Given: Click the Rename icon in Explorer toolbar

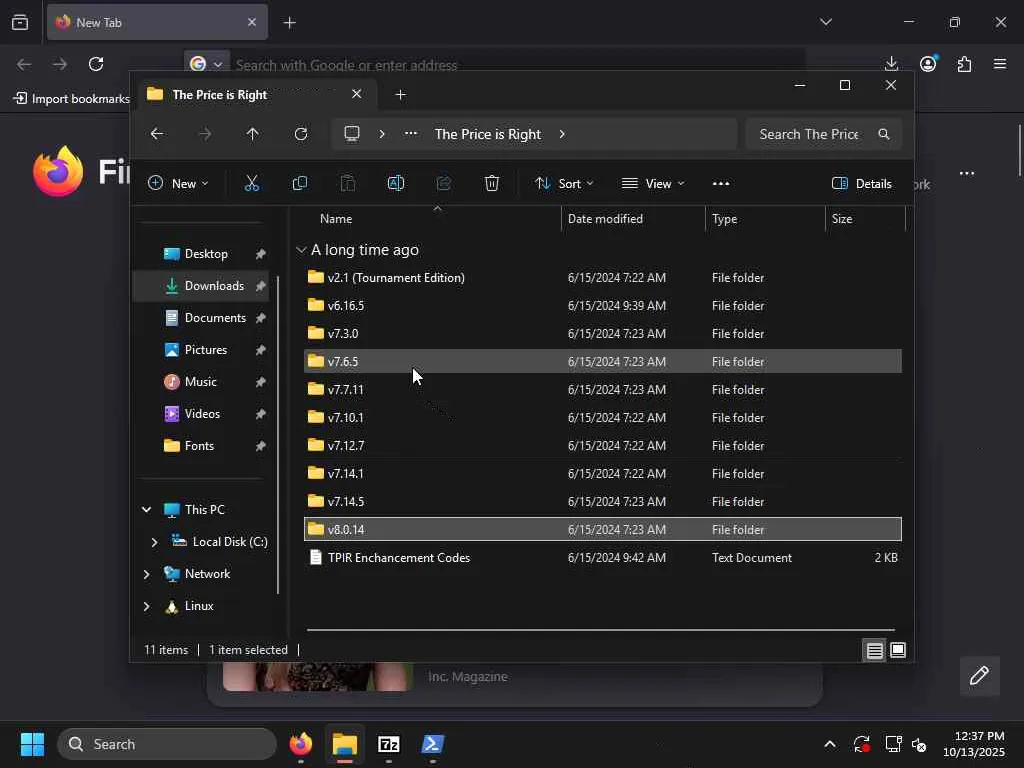Looking at the screenshot, I should [x=396, y=184].
